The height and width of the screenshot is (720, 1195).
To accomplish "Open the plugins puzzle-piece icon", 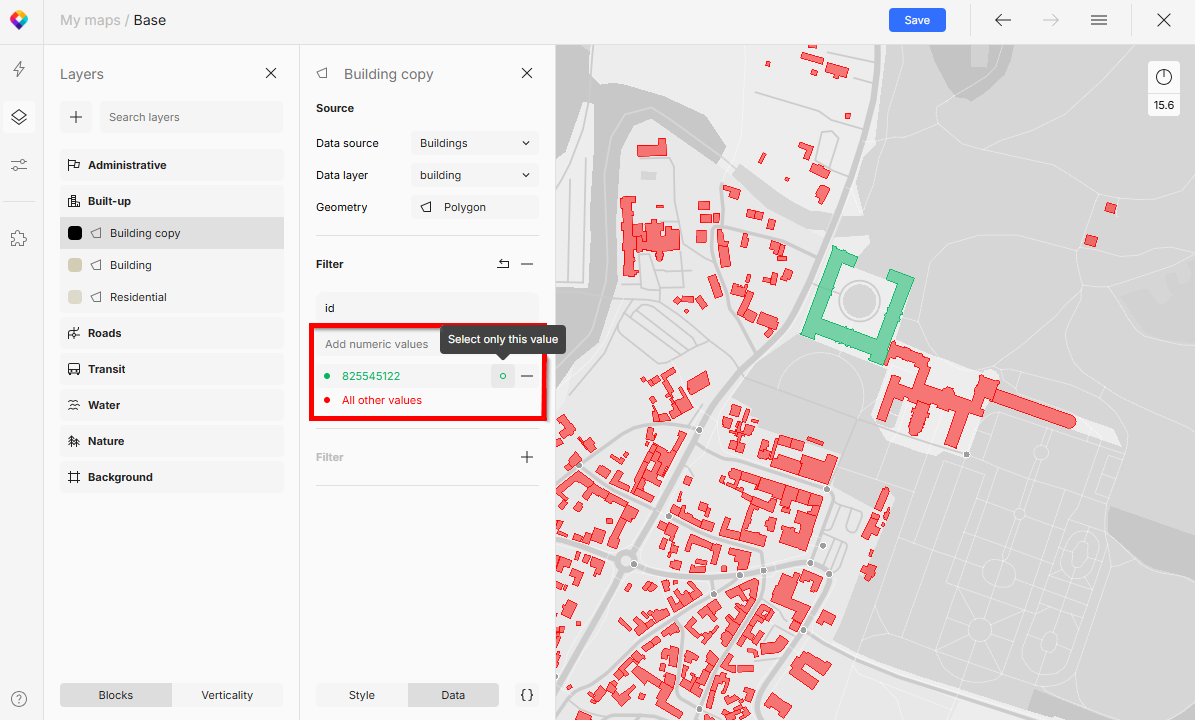I will click(x=18, y=238).
